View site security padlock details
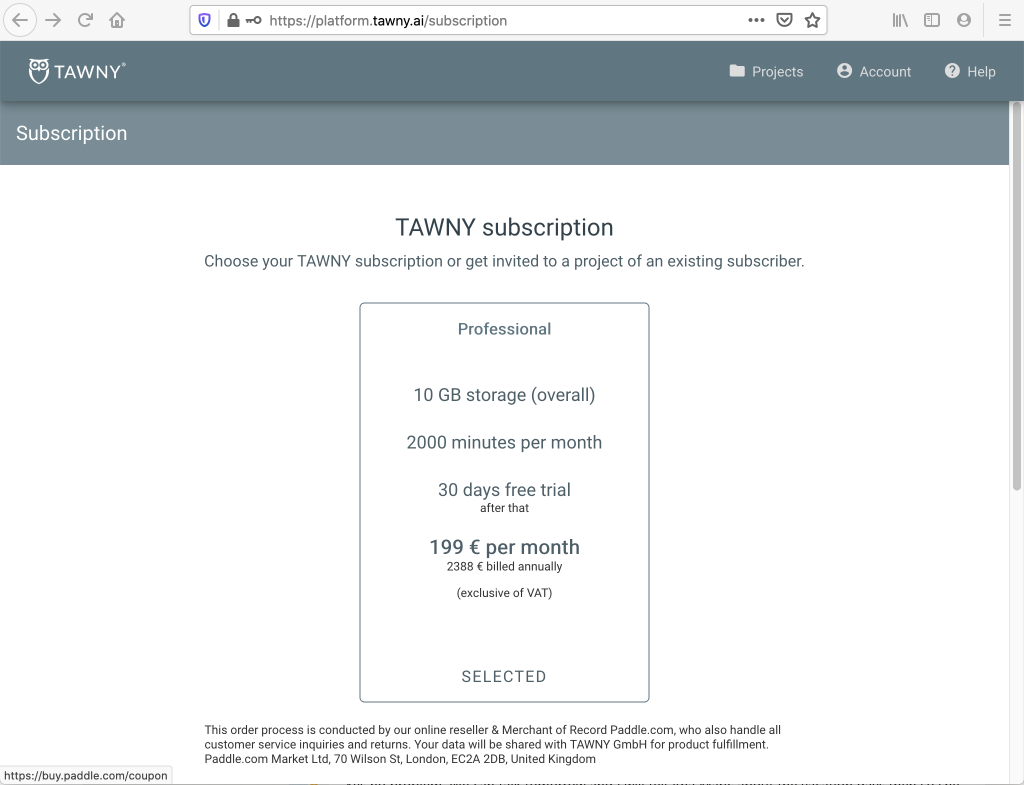 click(x=233, y=20)
